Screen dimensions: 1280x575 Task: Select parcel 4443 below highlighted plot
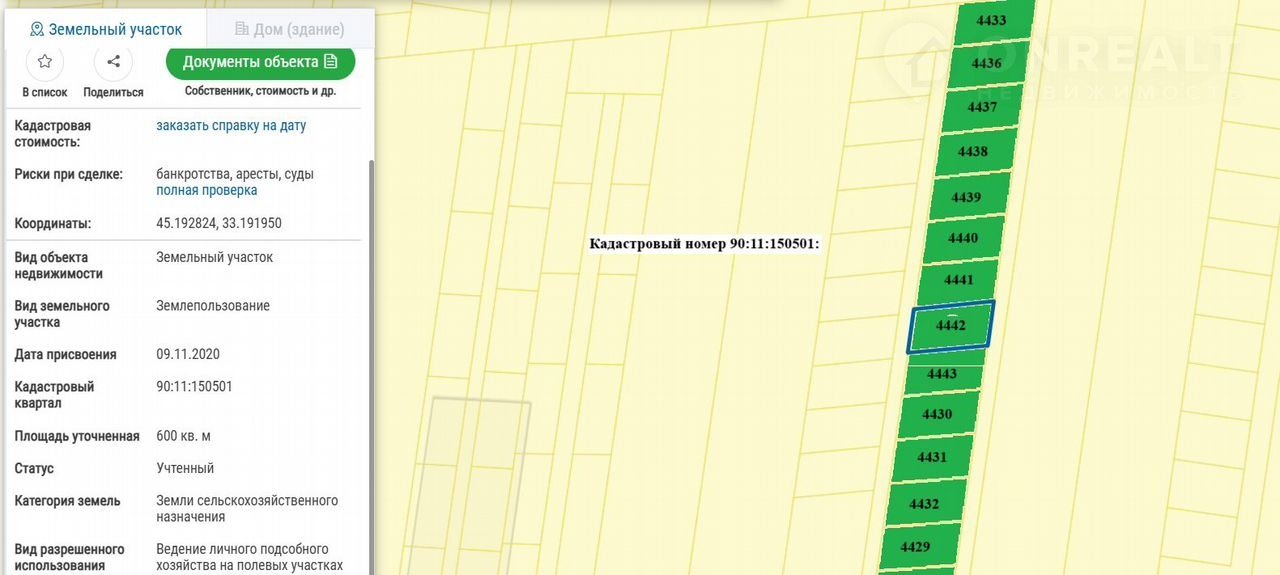tap(942, 375)
